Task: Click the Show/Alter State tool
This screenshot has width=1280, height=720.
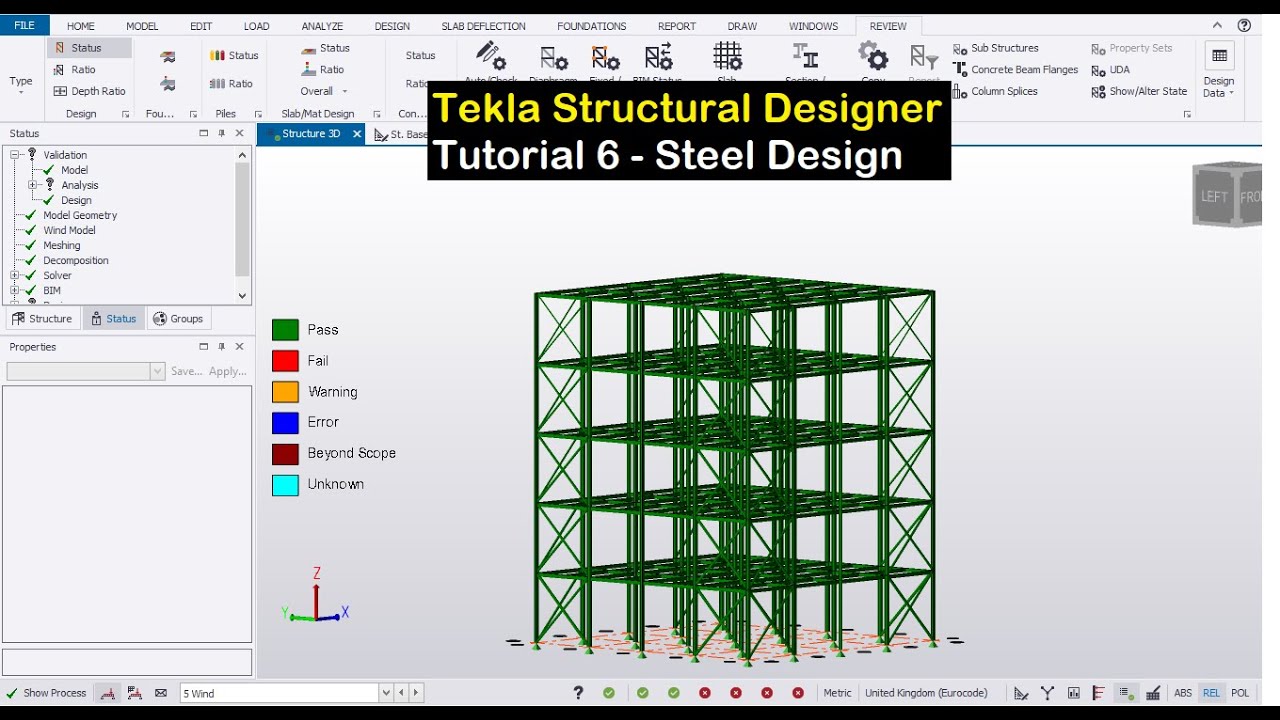Action: tap(1139, 91)
